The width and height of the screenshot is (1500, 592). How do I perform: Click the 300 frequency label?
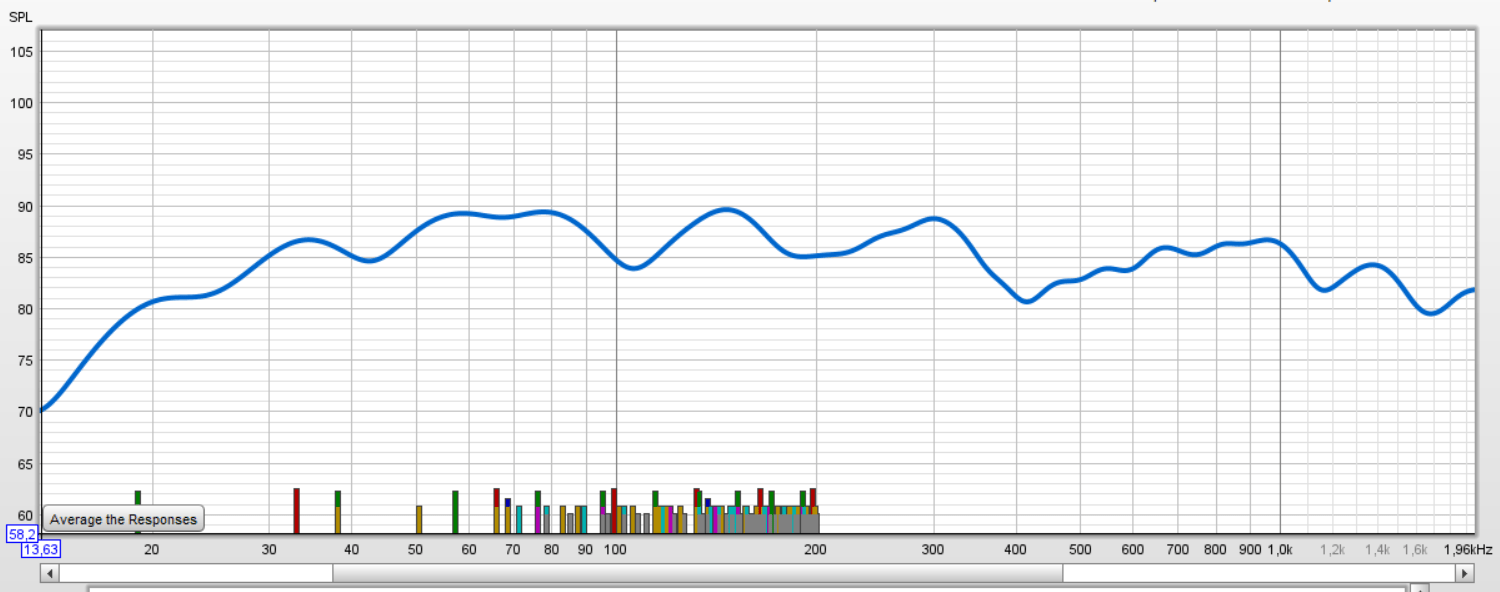click(933, 549)
